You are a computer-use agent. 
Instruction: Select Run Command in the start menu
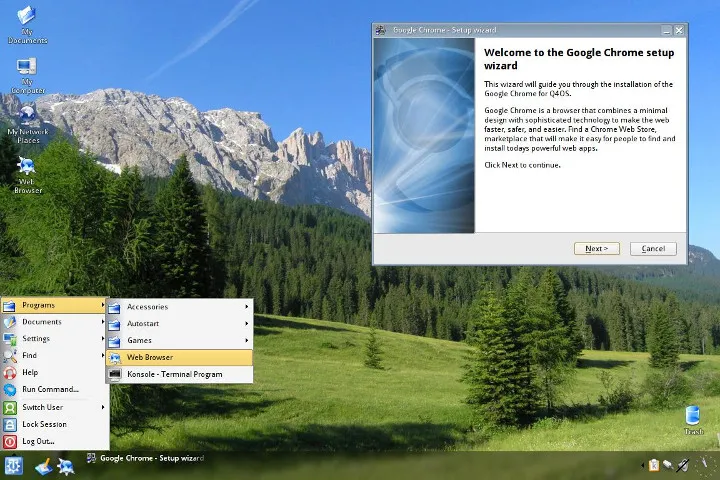point(54,390)
